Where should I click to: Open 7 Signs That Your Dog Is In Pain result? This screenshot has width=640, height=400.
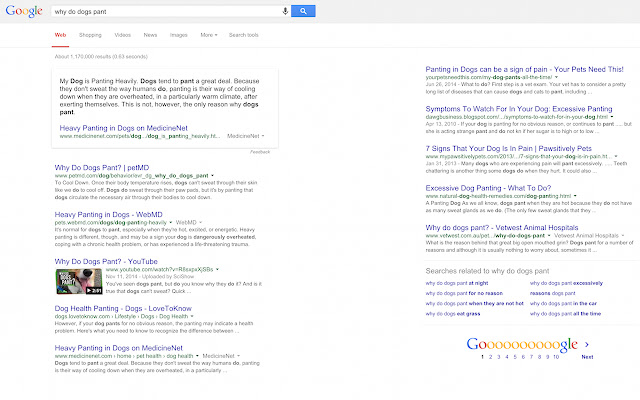click(509, 149)
